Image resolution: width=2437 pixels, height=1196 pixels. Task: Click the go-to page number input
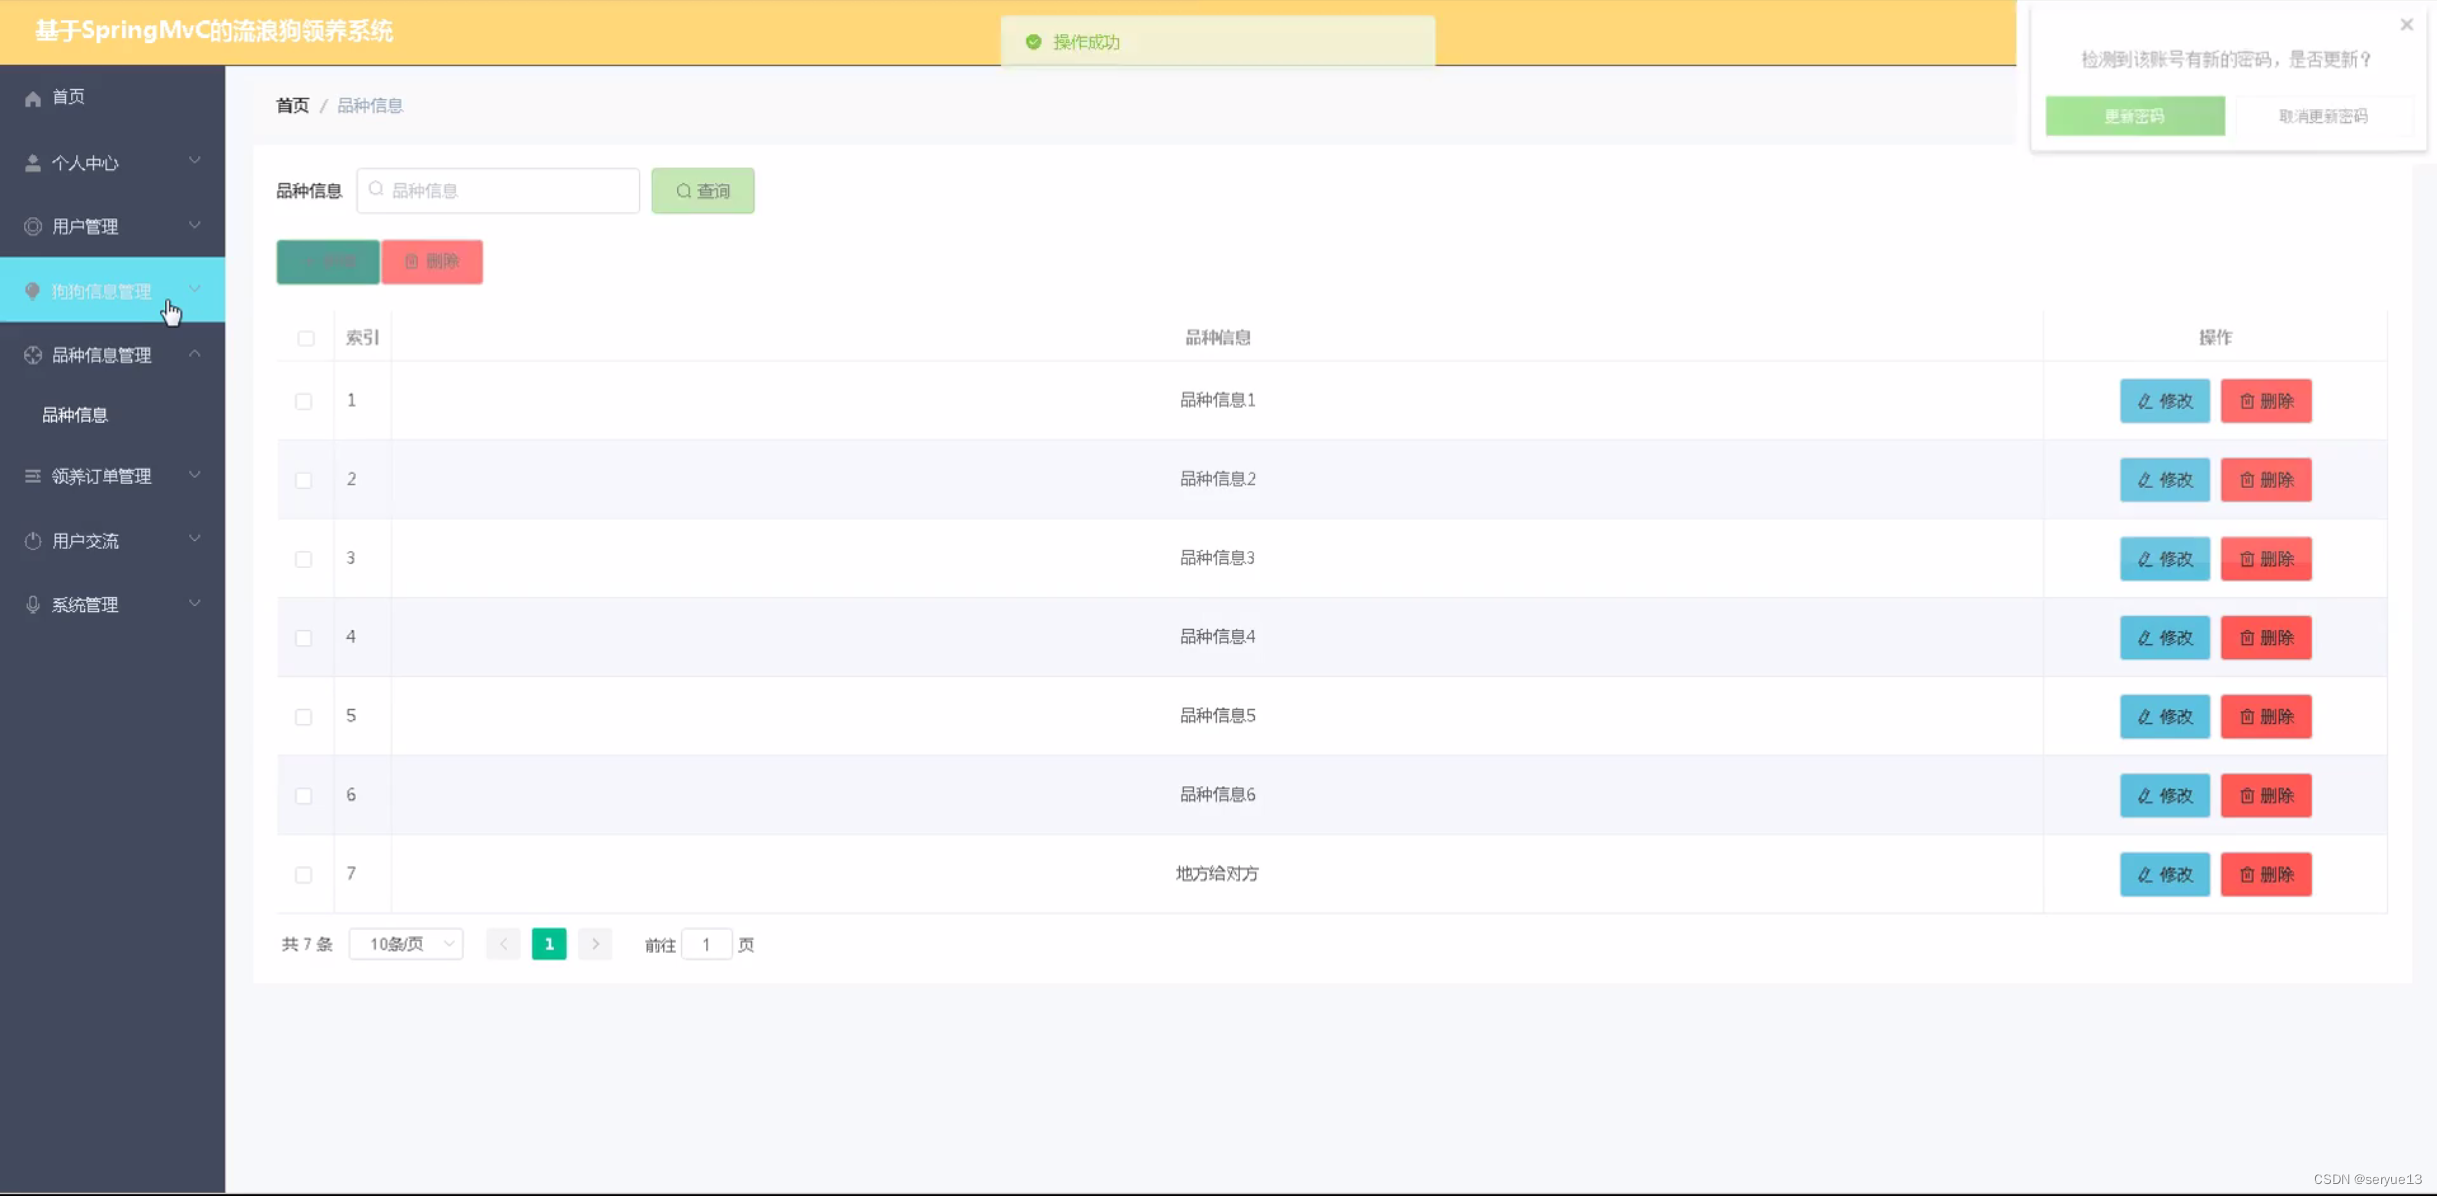pos(706,944)
